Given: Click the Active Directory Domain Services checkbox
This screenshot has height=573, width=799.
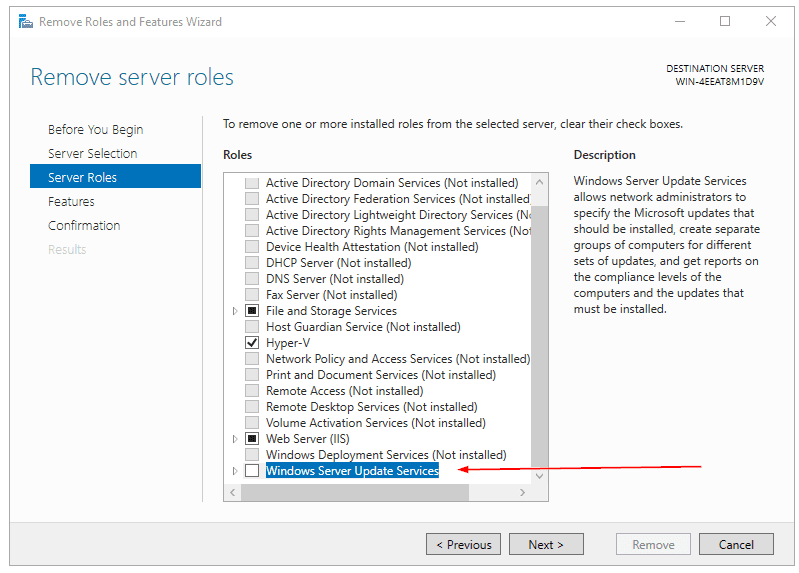Looking at the screenshot, I should pos(252,183).
